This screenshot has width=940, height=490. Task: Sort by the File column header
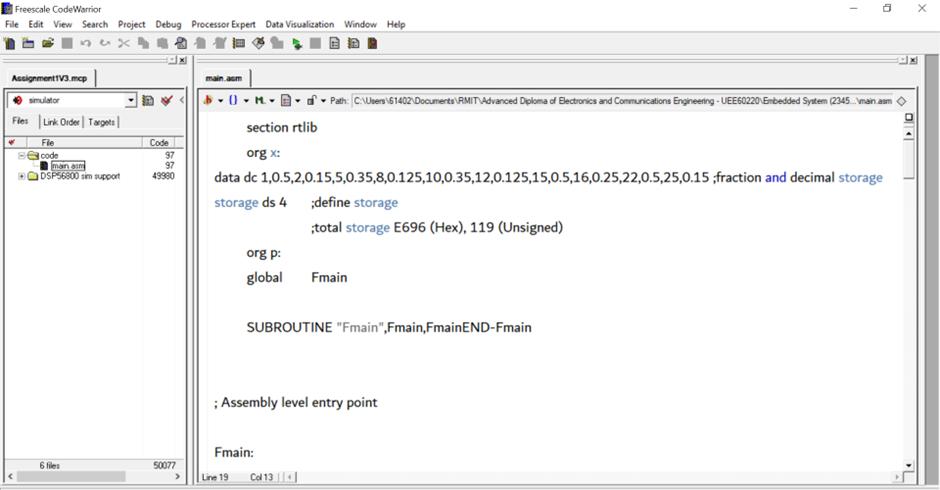[83, 143]
